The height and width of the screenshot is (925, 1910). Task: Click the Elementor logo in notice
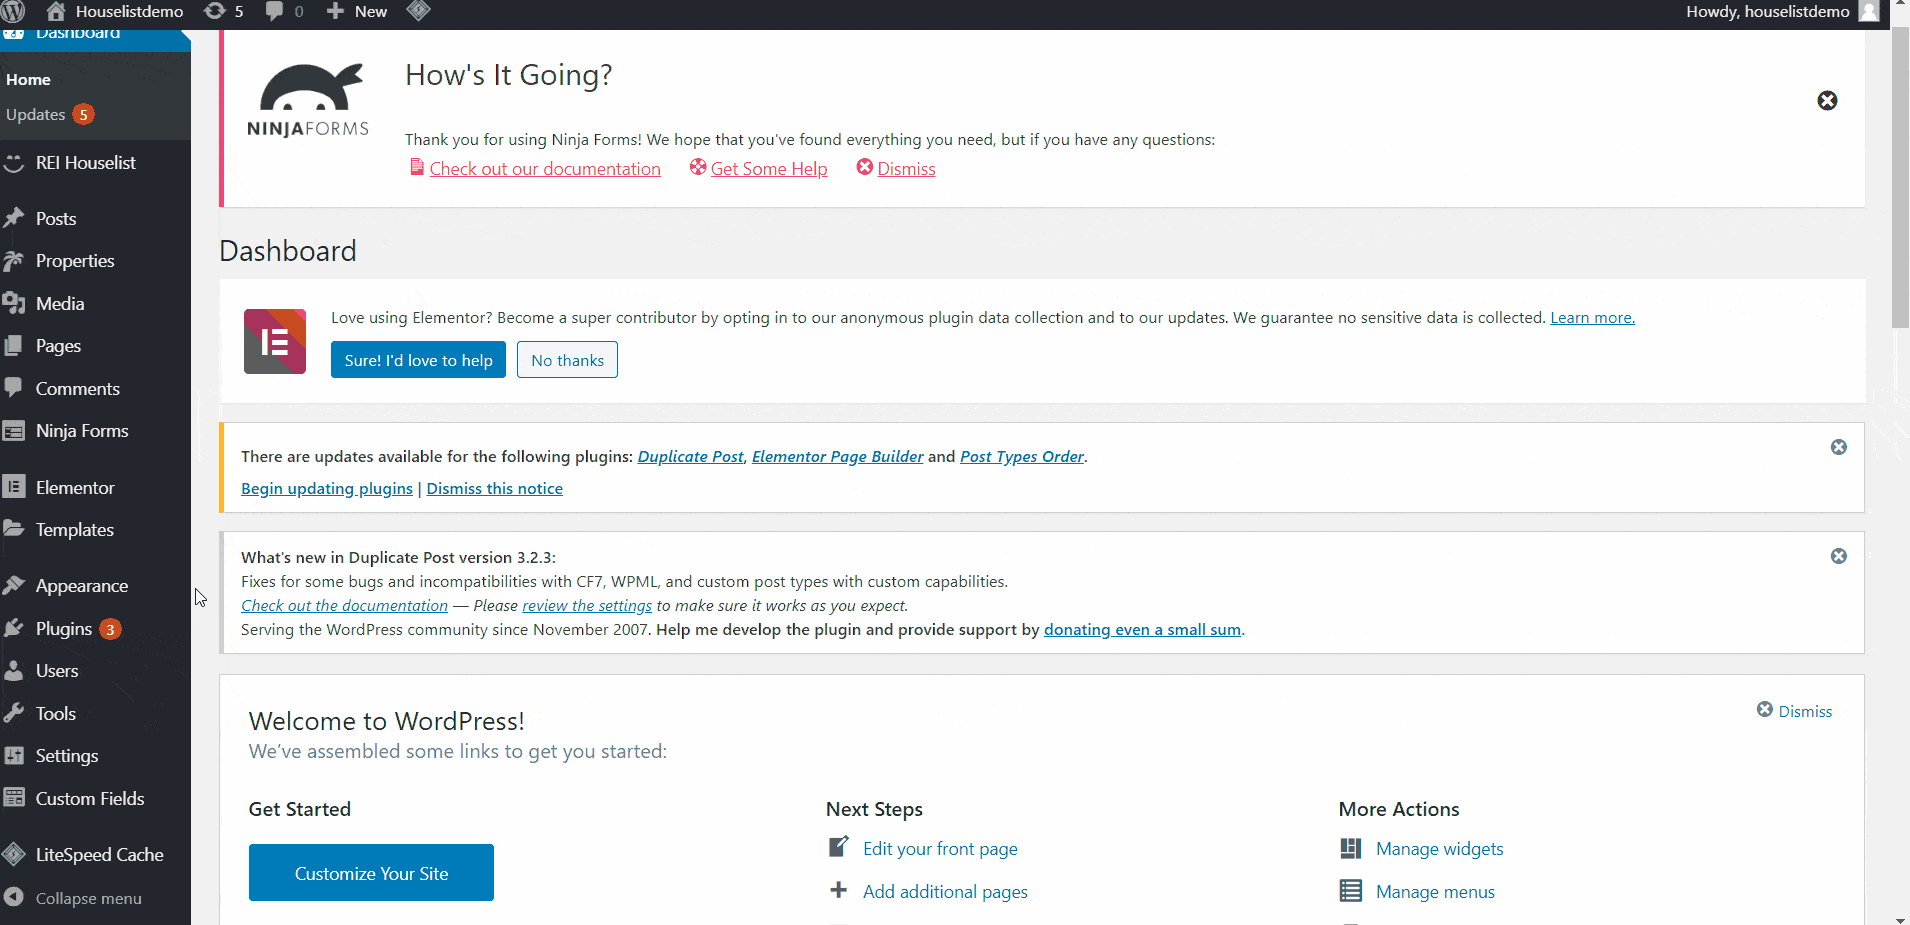tap(275, 341)
